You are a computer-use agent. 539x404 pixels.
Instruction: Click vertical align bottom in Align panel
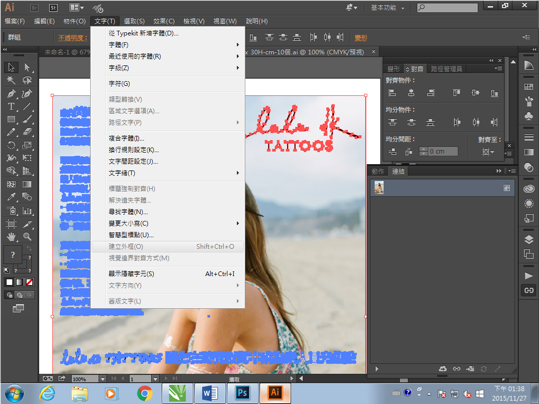(494, 93)
